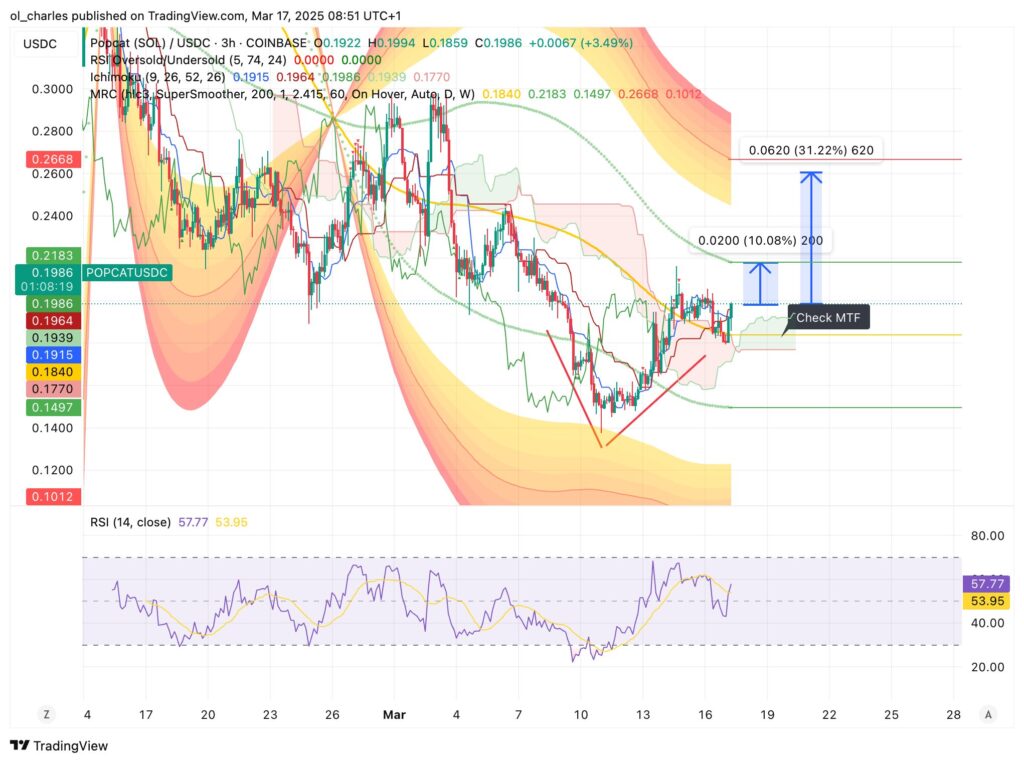1024x763 pixels.
Task: Click the yellow 53.95 RSI value label
Action: [987, 601]
